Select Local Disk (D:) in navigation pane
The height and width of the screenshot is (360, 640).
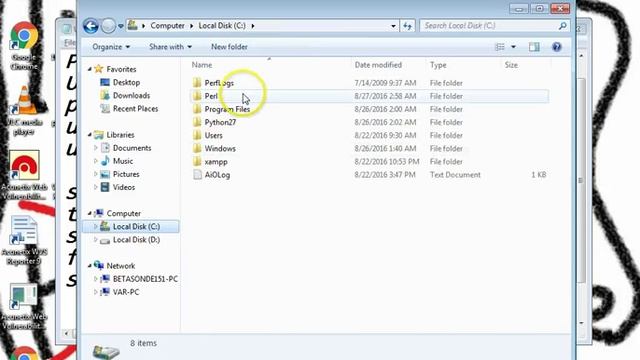[x=136, y=240]
